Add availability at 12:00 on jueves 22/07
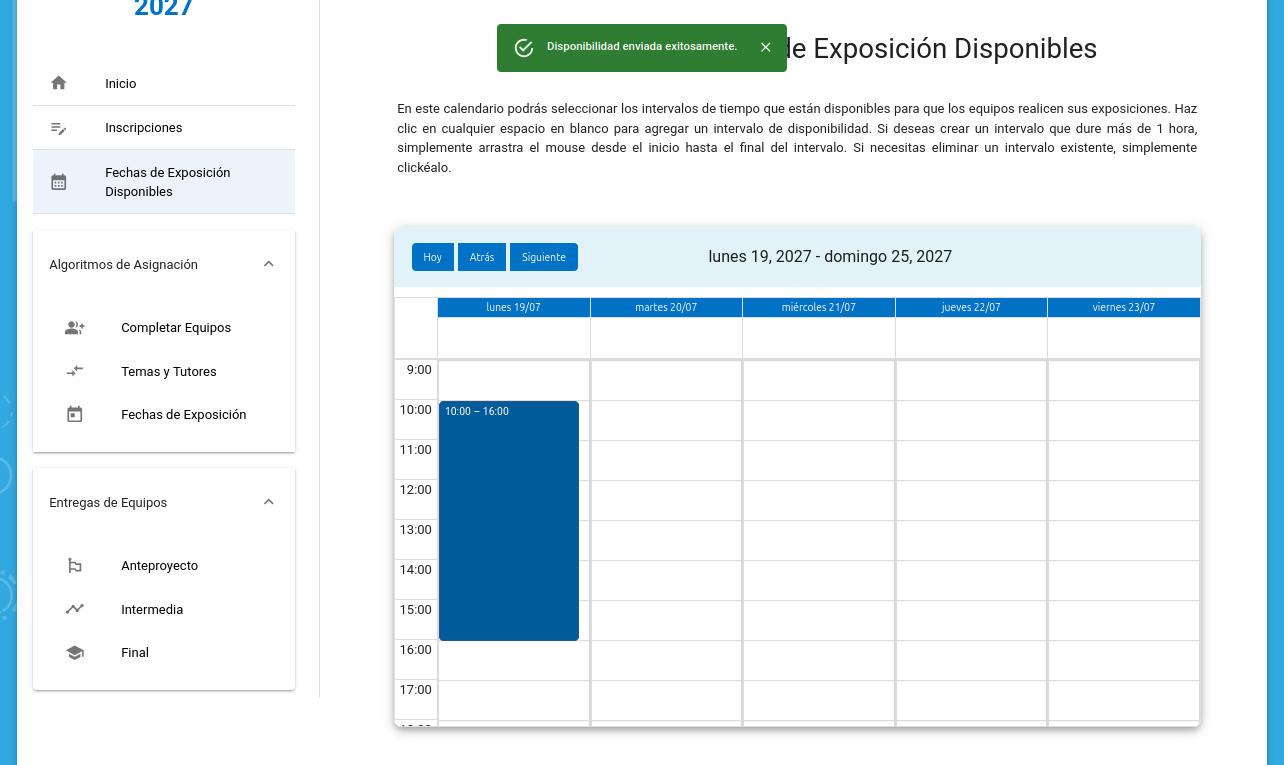 coord(971,500)
